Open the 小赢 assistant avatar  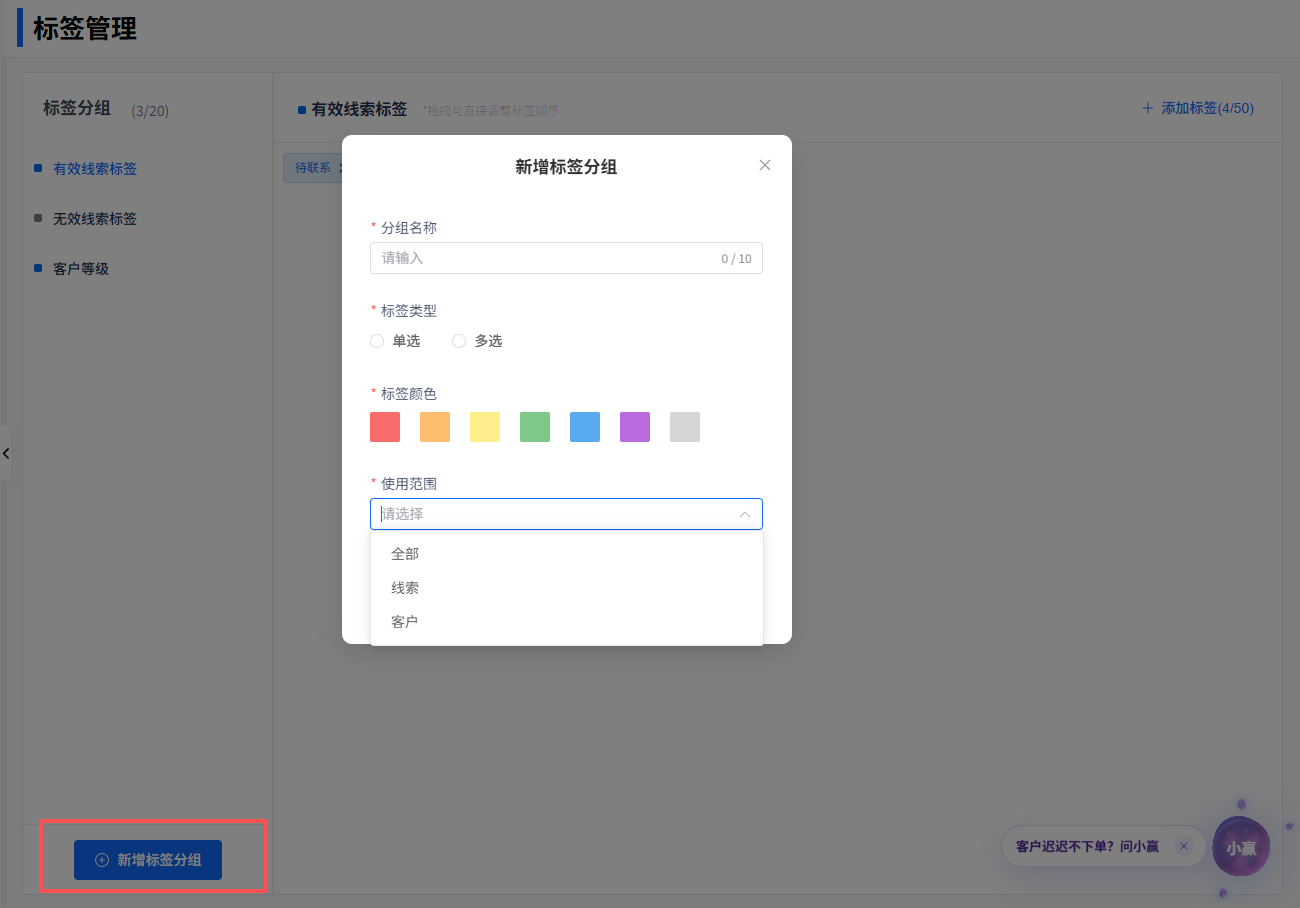click(1240, 847)
